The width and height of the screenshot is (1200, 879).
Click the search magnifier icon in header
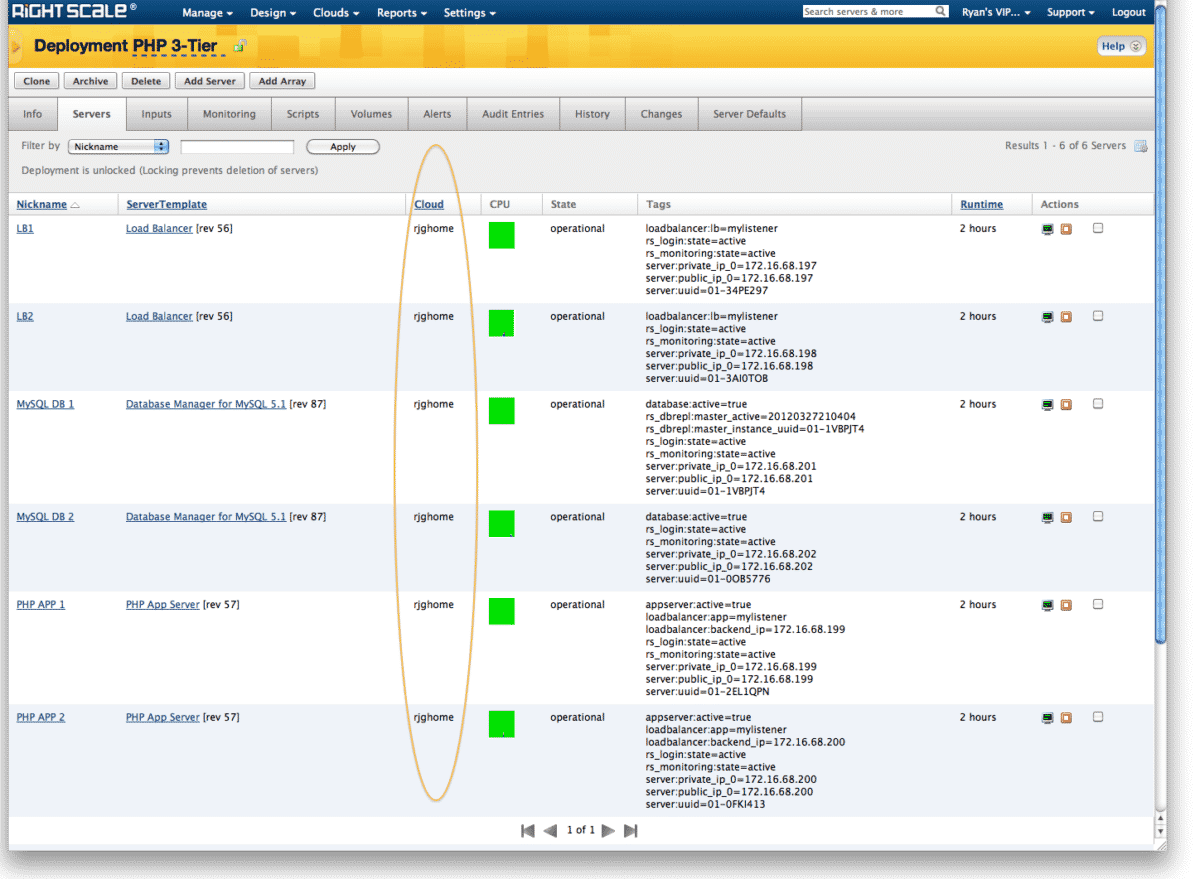(x=940, y=12)
